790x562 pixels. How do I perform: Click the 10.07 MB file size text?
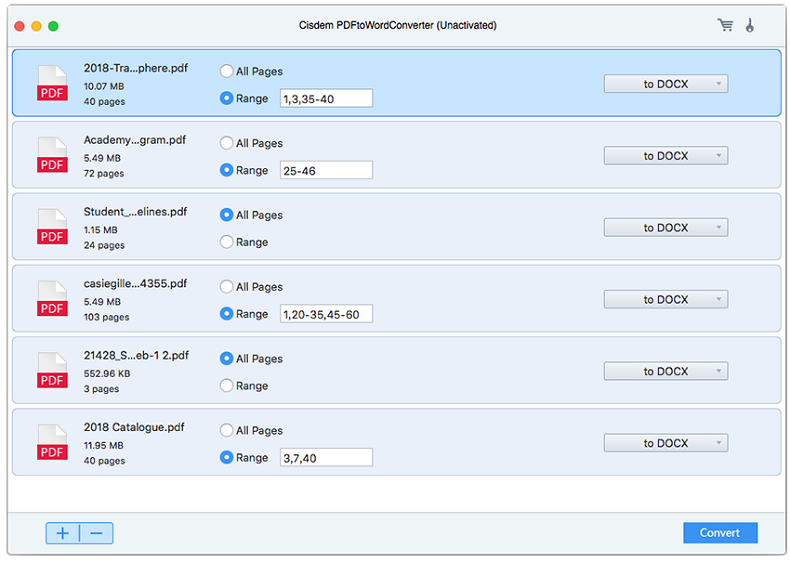coord(104,86)
